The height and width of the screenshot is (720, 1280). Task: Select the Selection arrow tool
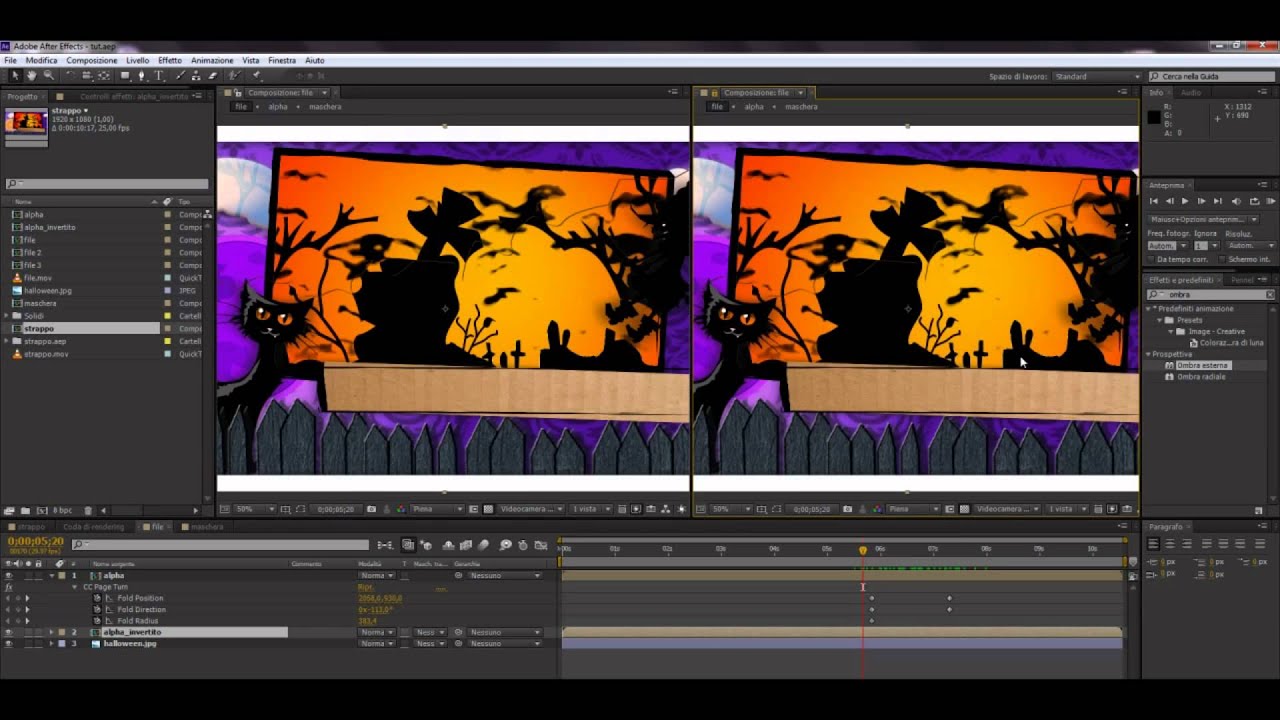tap(15, 76)
